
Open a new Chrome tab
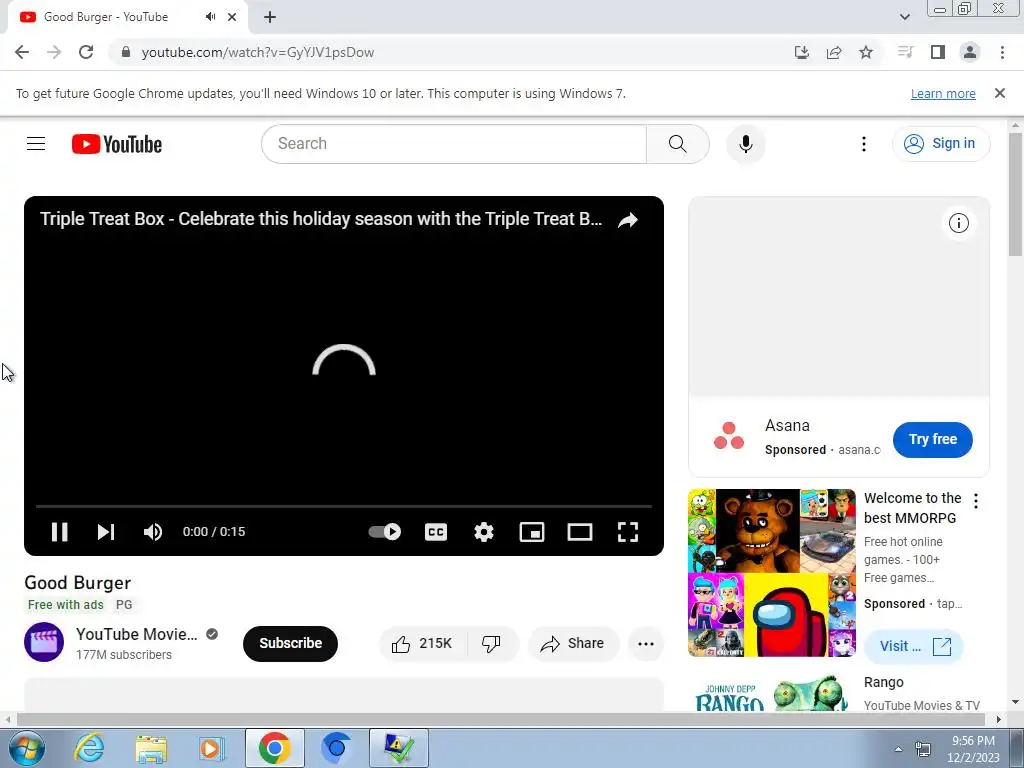click(x=270, y=17)
